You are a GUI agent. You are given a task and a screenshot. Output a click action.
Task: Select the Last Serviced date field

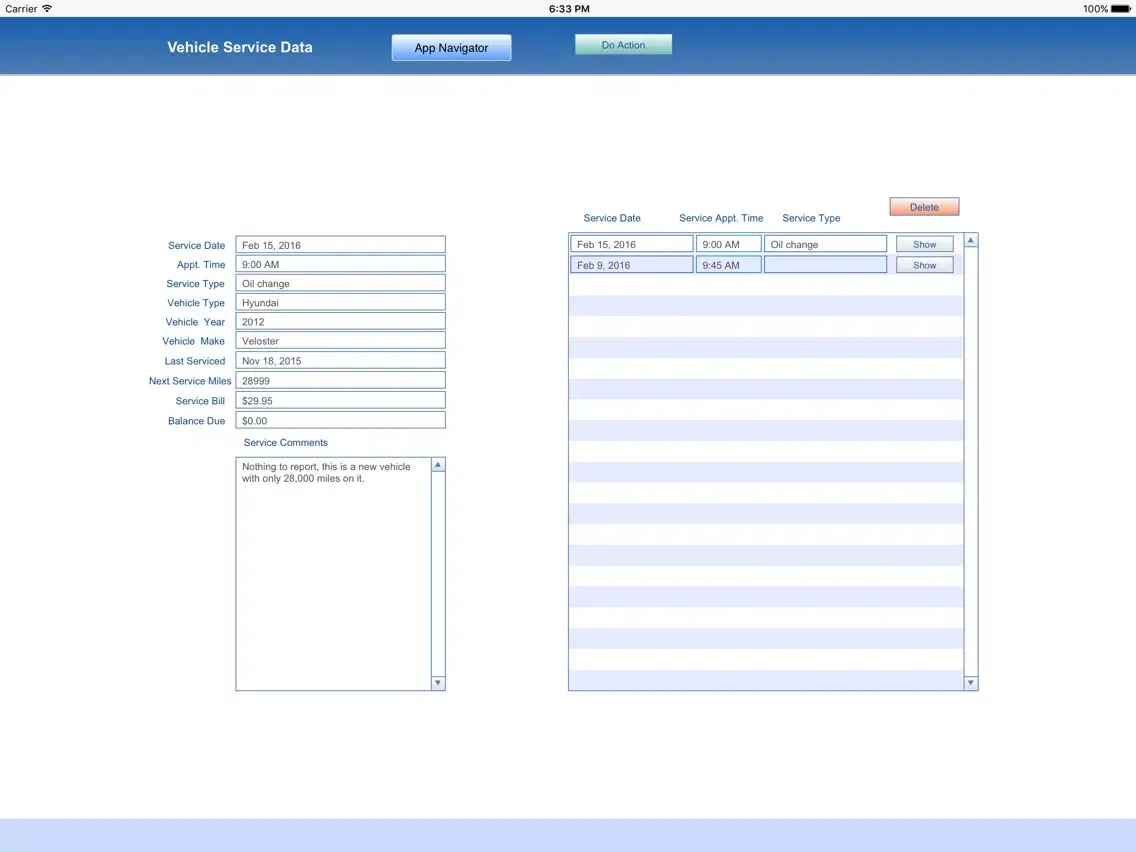coord(340,361)
